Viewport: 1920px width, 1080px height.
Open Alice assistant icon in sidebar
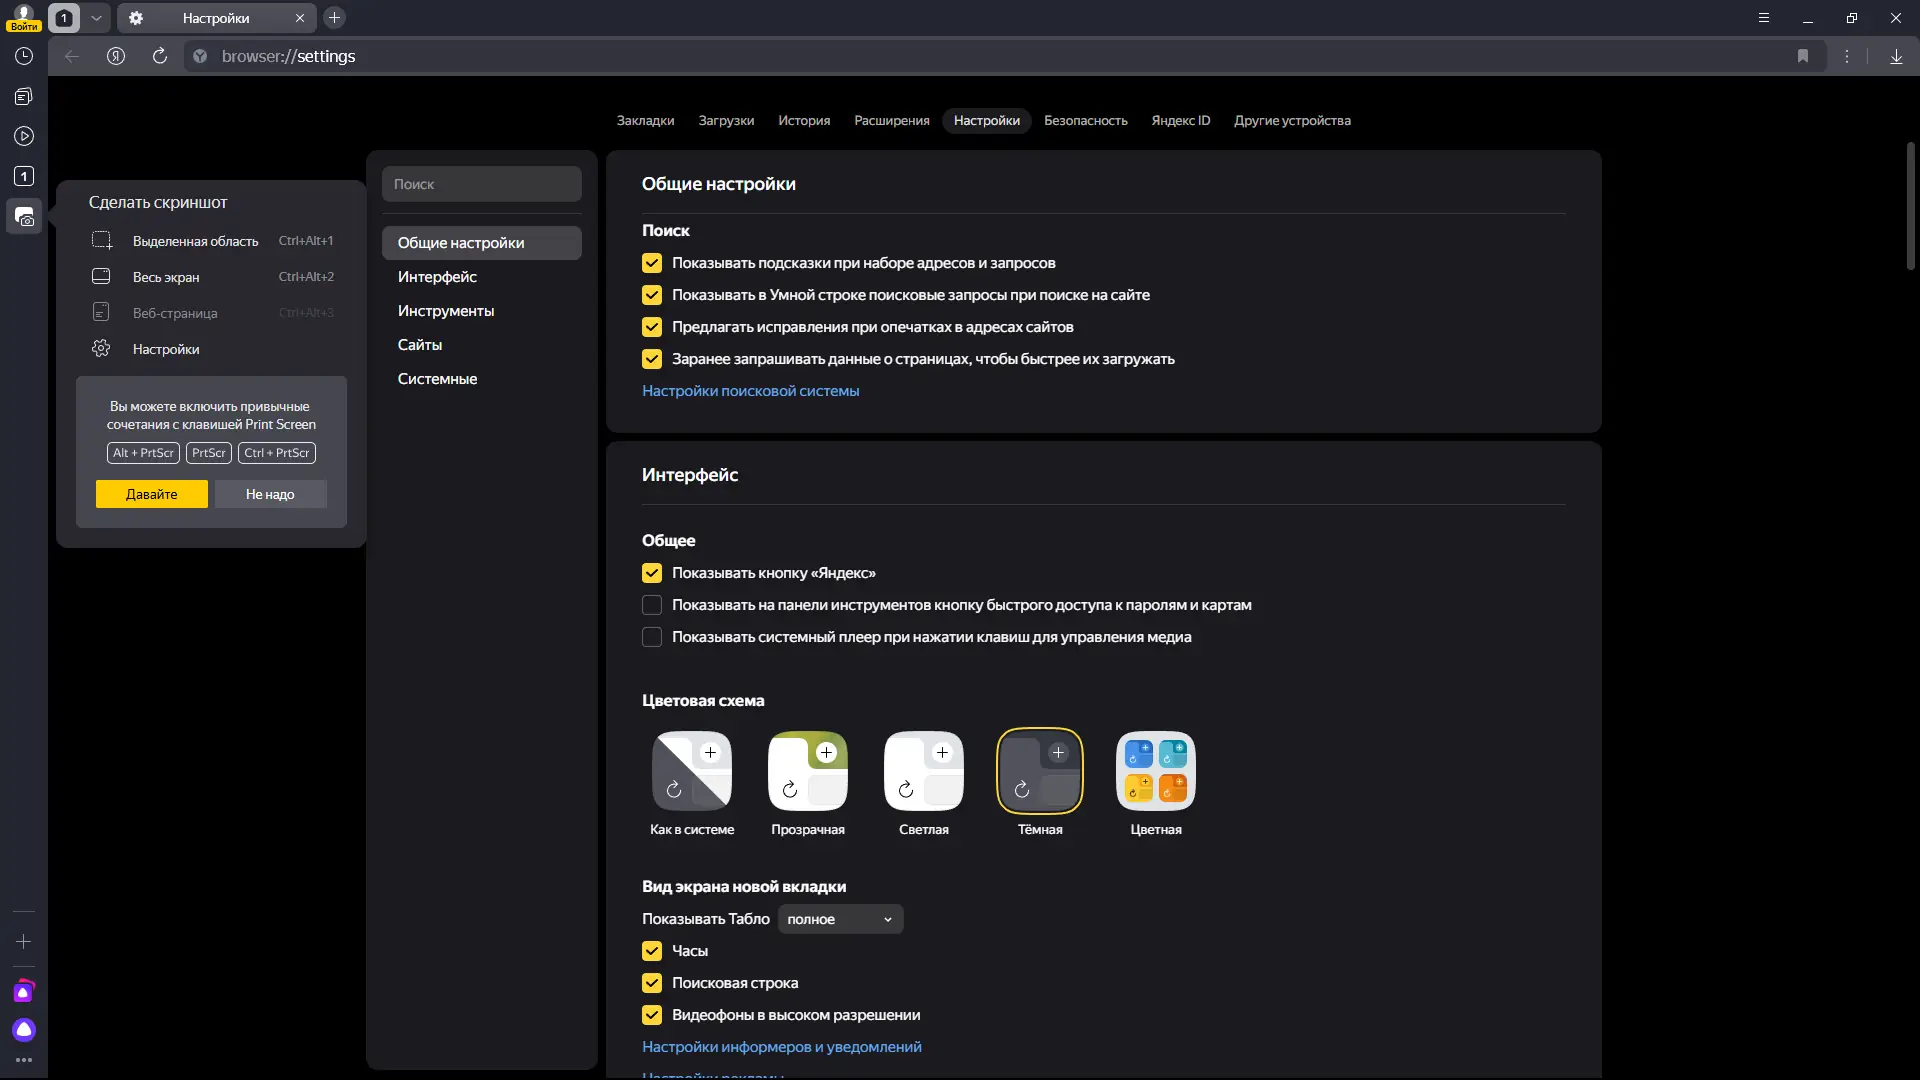tap(24, 1030)
